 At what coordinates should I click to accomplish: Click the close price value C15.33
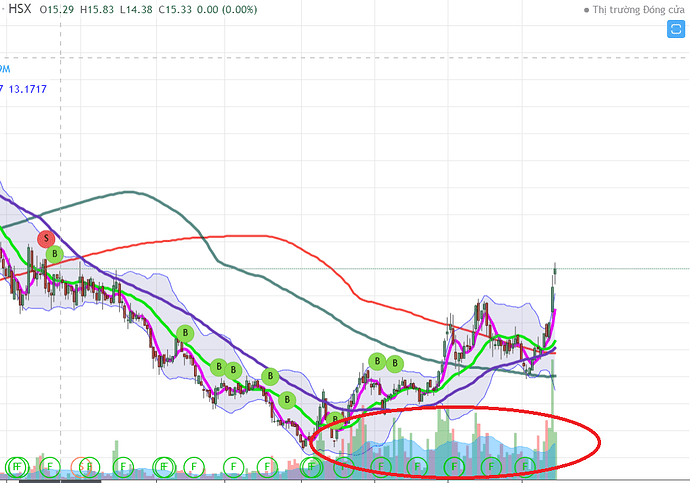pos(175,9)
